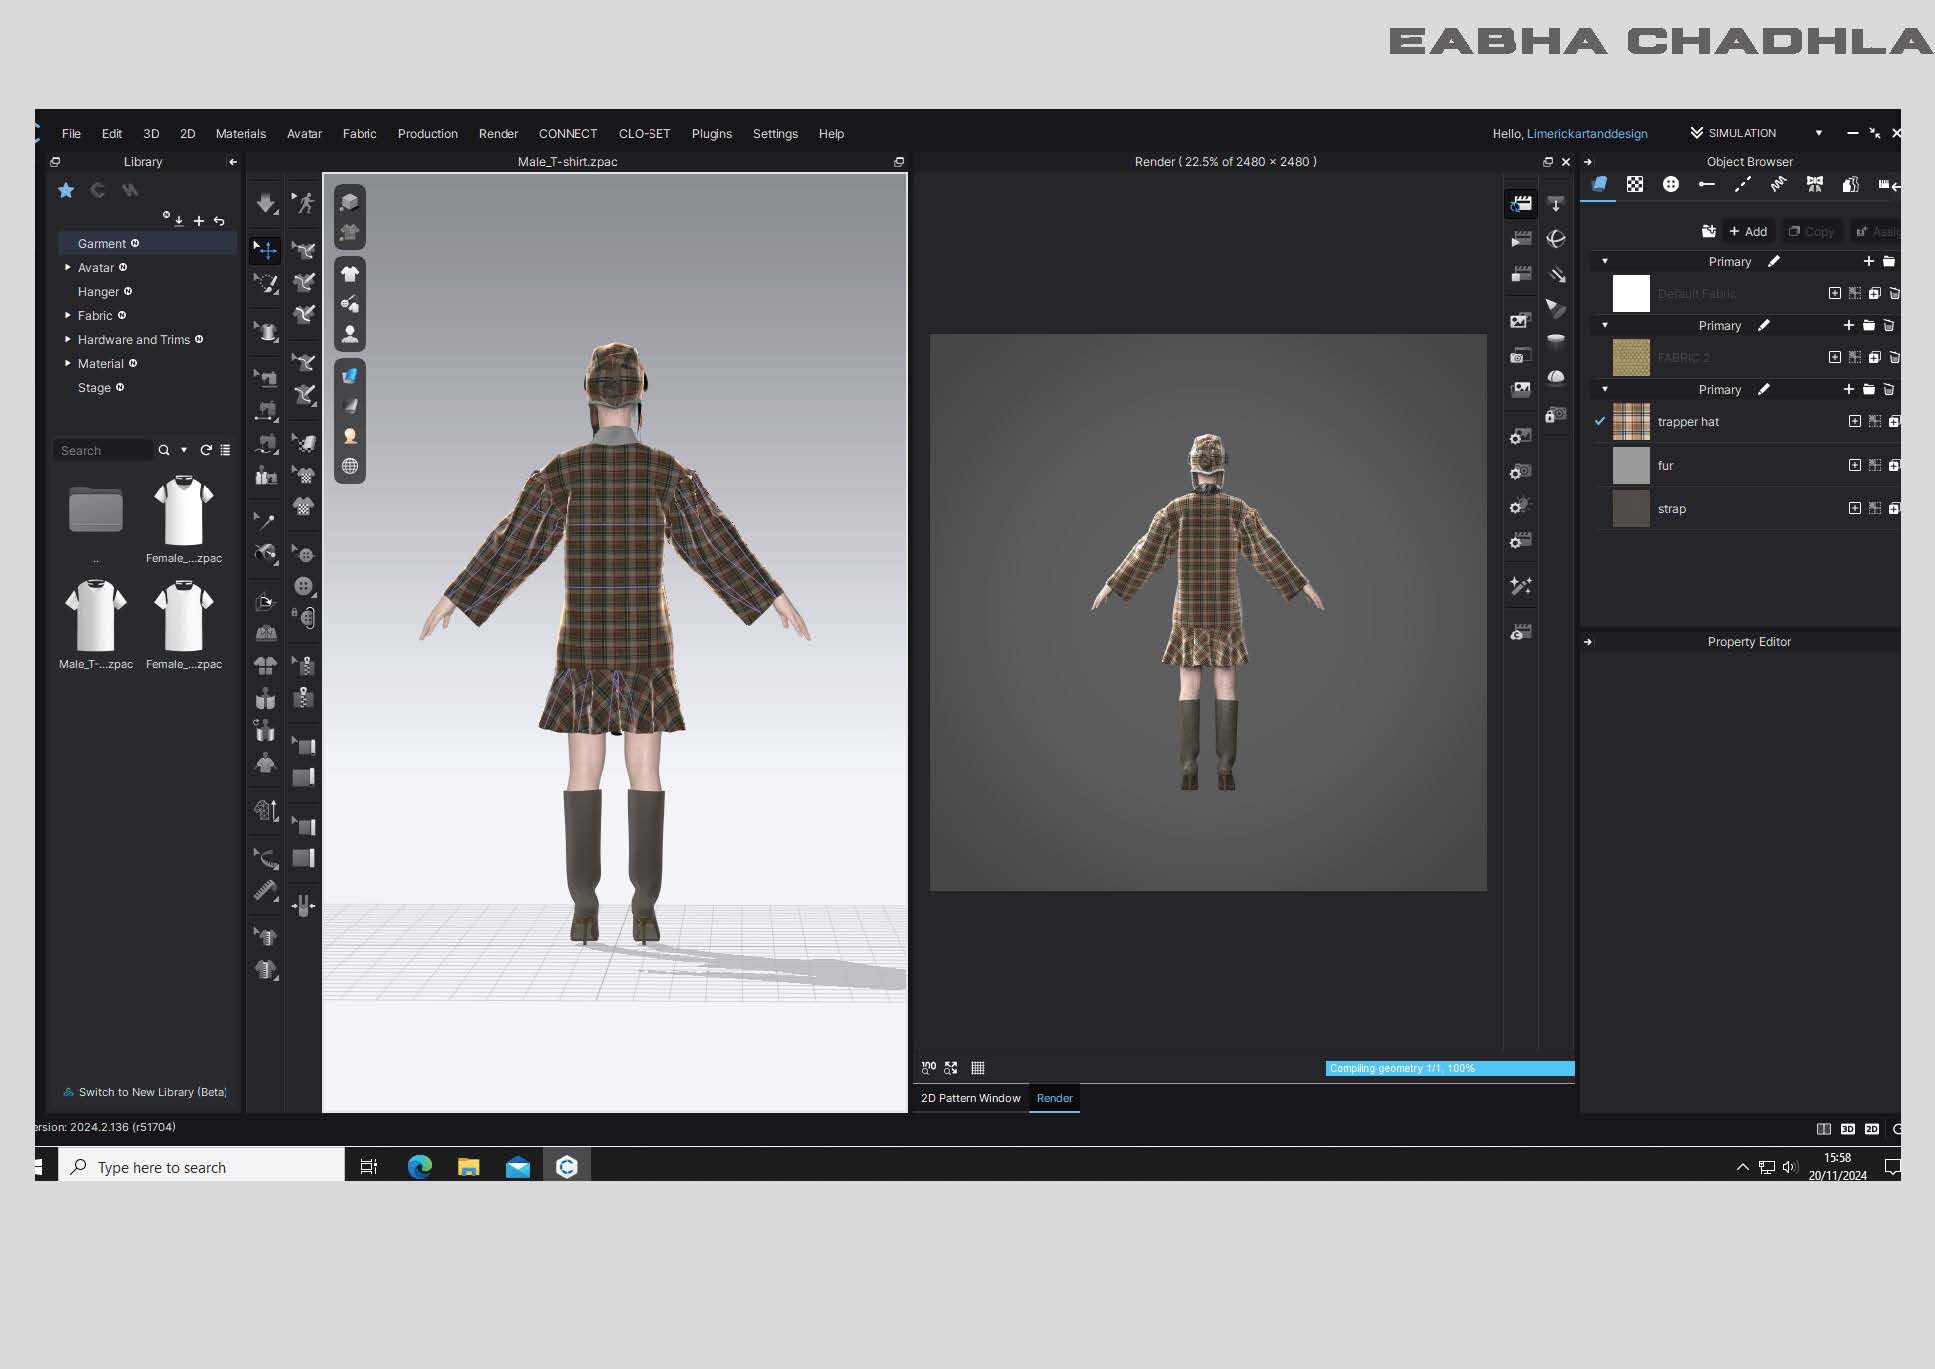Viewport: 1935px width, 1369px height.
Task: Open the Materials menu
Action: click(x=240, y=133)
